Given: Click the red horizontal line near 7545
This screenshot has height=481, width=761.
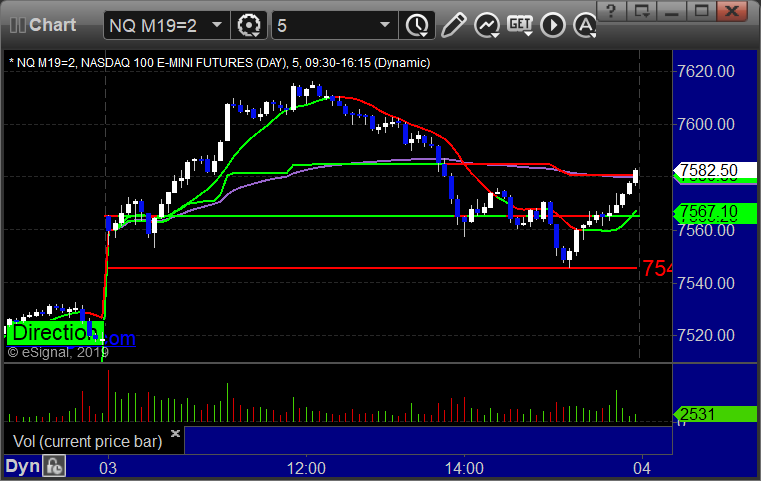Looking at the screenshot, I should coord(372,268).
